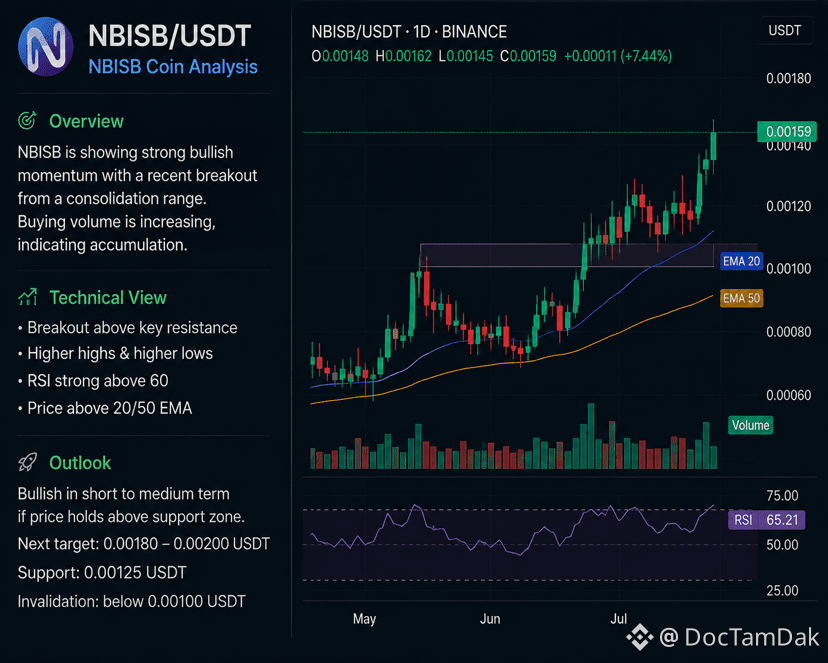The width and height of the screenshot is (828, 663).
Task: Click the USDT currency button
Action: (x=785, y=31)
